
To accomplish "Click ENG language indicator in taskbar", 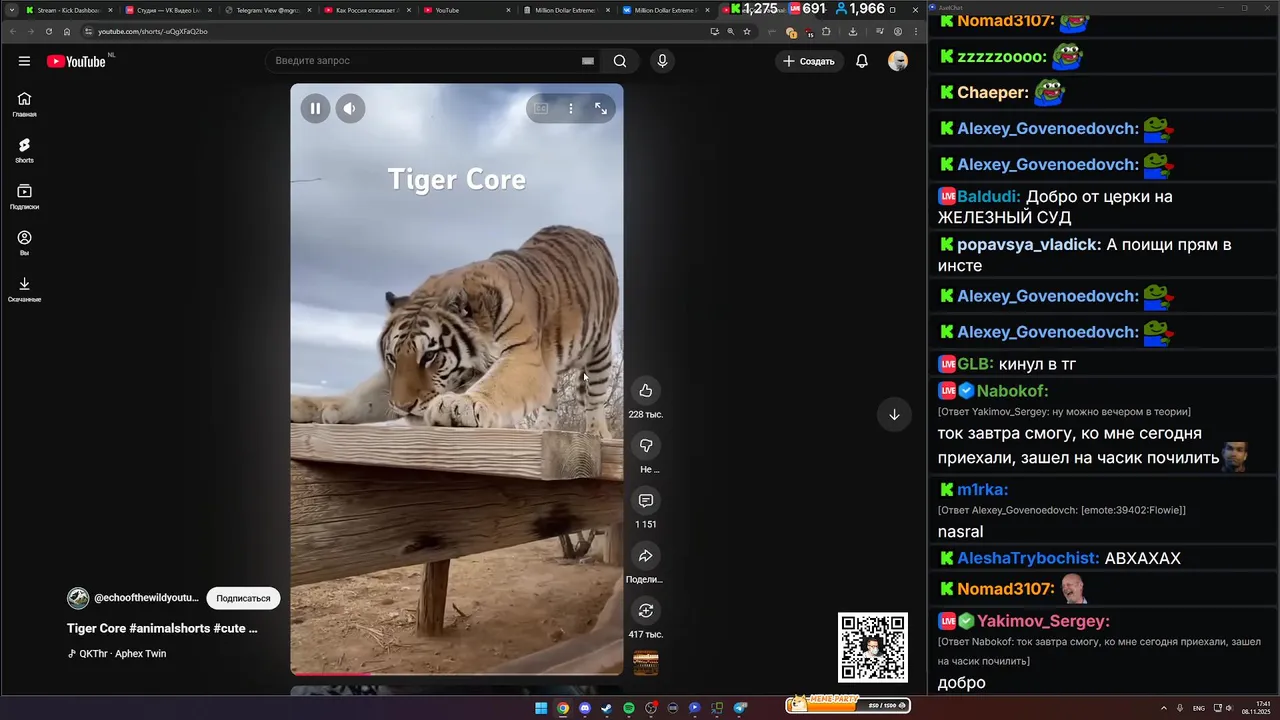I will click(1199, 708).
